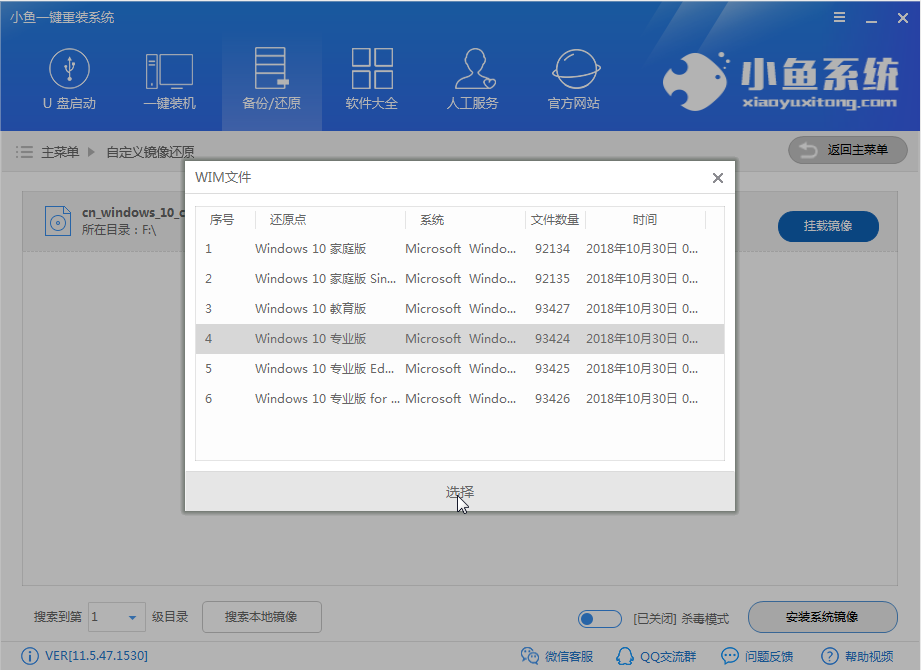Open the U盘启动 USB boot icon
This screenshot has height=670, width=921.
click(69, 70)
